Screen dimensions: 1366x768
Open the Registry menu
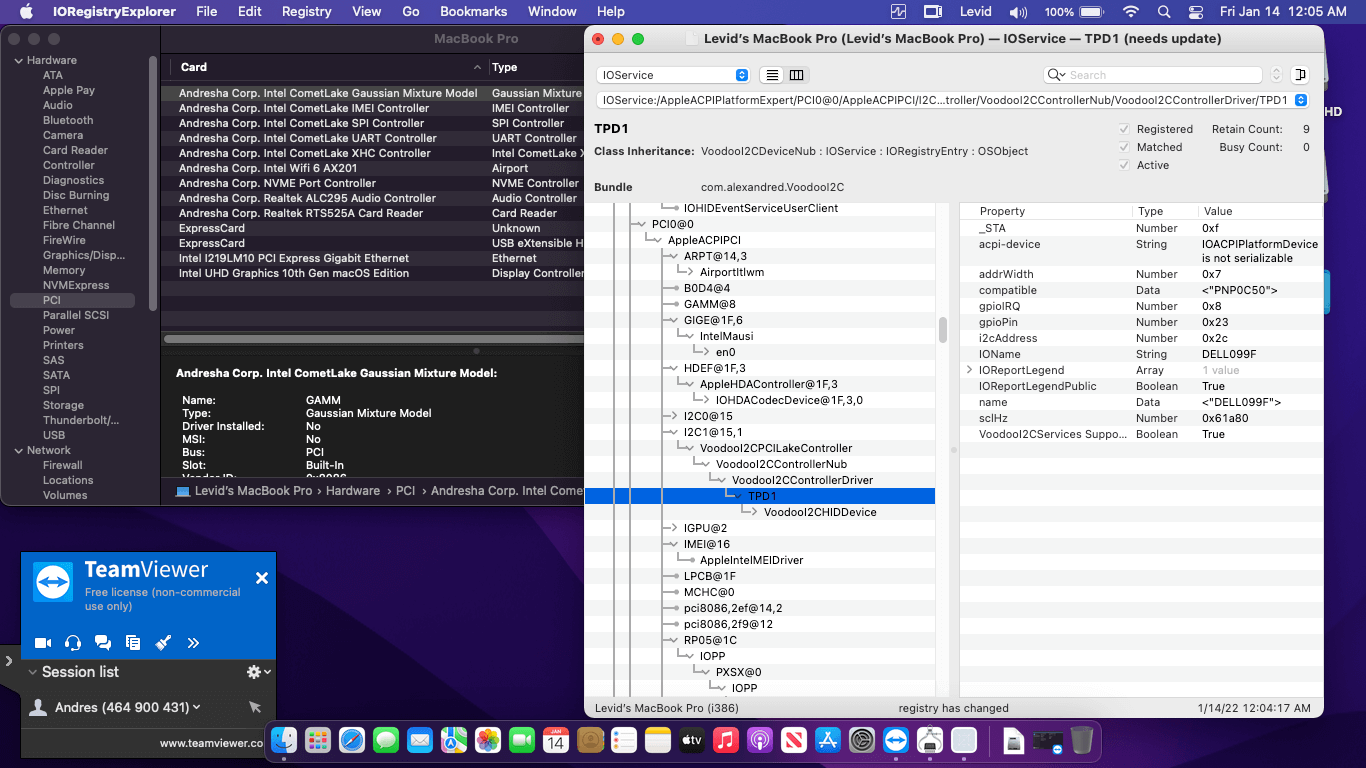pos(307,12)
